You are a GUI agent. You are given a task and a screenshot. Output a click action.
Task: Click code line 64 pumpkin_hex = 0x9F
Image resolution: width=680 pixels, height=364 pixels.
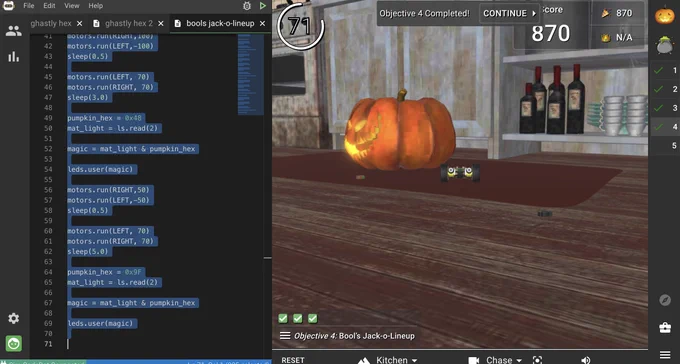(106, 272)
